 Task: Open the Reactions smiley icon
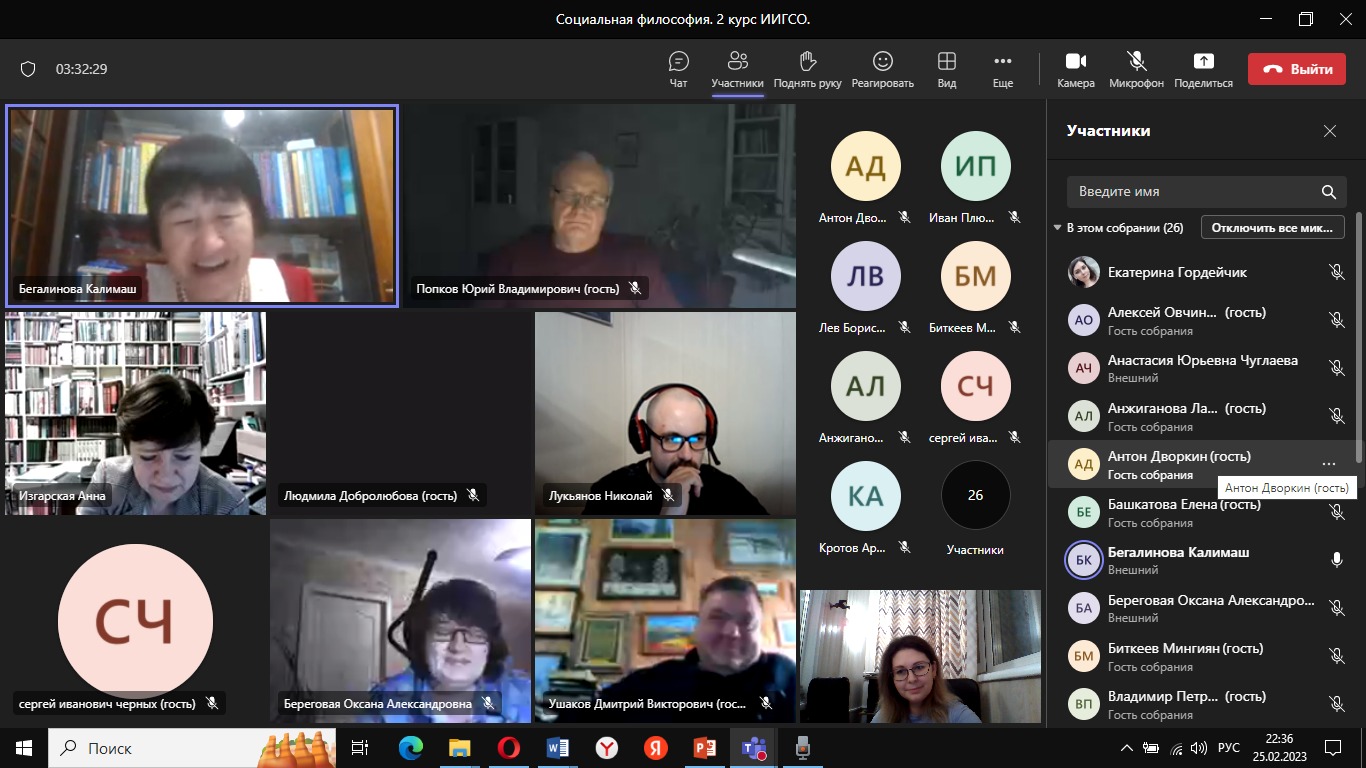click(882, 62)
